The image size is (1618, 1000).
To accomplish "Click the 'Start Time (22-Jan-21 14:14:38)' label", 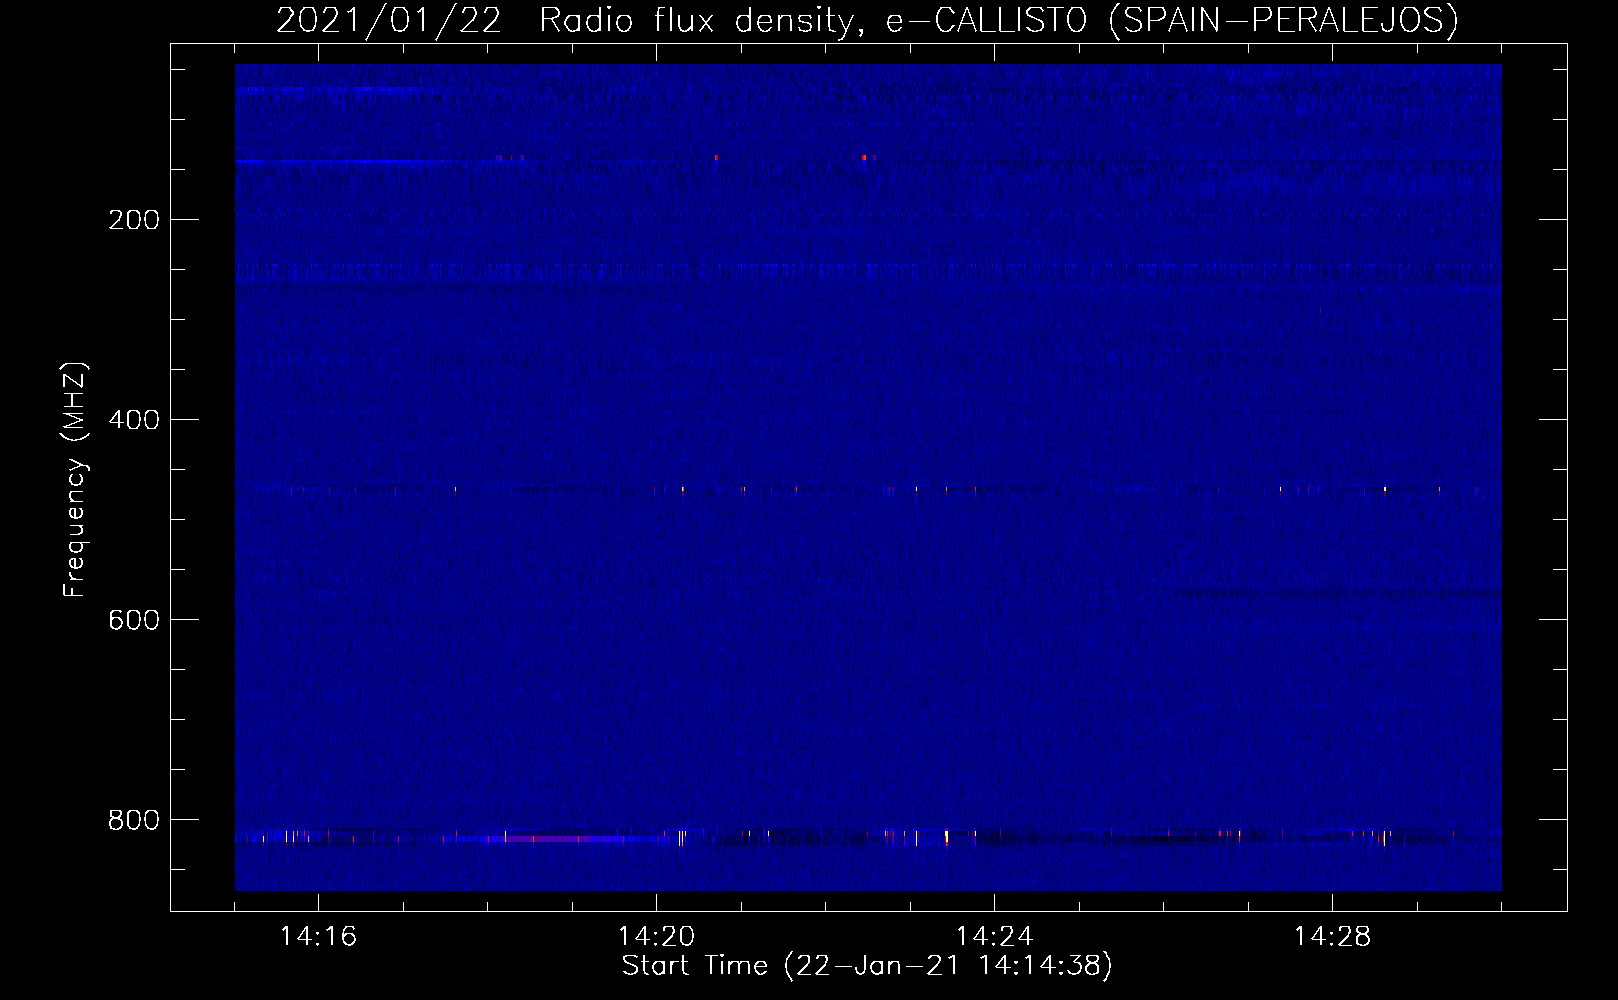I will pyautogui.click(x=867, y=966).
